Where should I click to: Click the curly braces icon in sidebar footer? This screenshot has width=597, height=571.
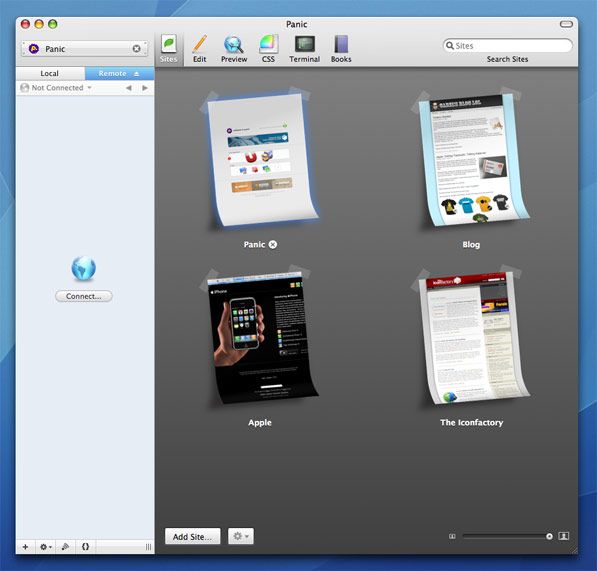[x=85, y=547]
